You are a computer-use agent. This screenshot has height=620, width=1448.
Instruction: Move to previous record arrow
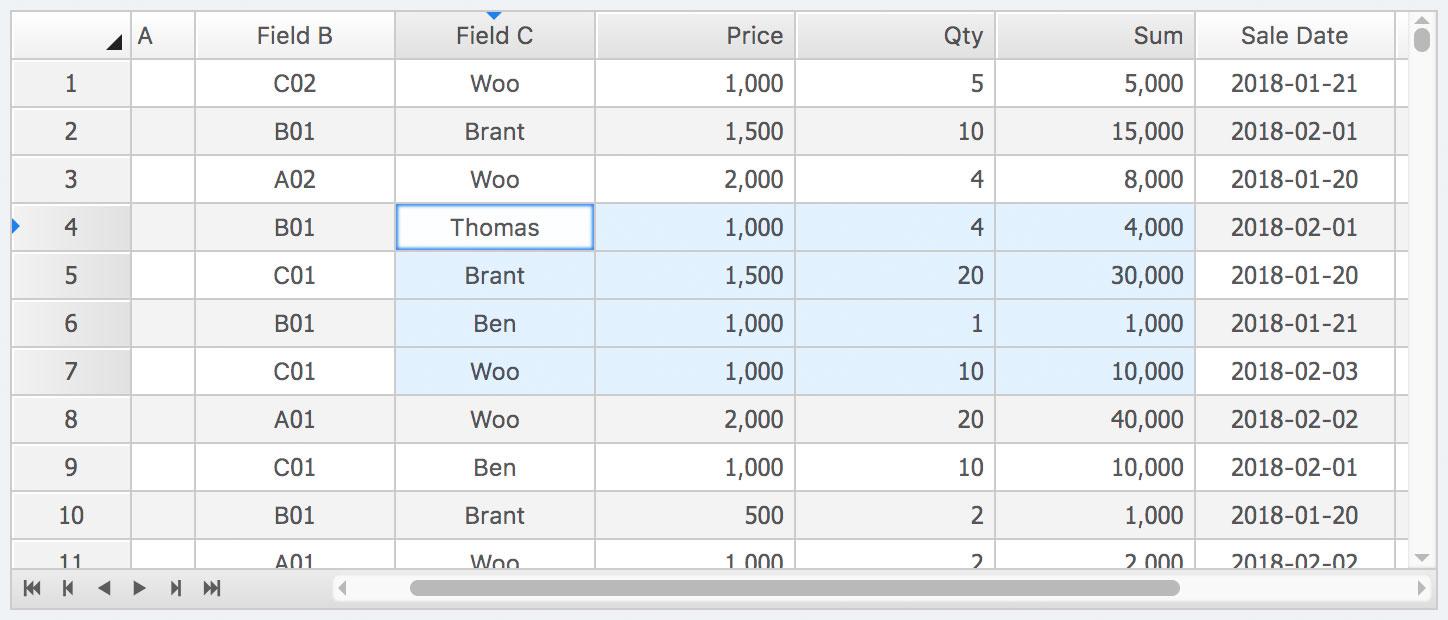[x=104, y=588]
